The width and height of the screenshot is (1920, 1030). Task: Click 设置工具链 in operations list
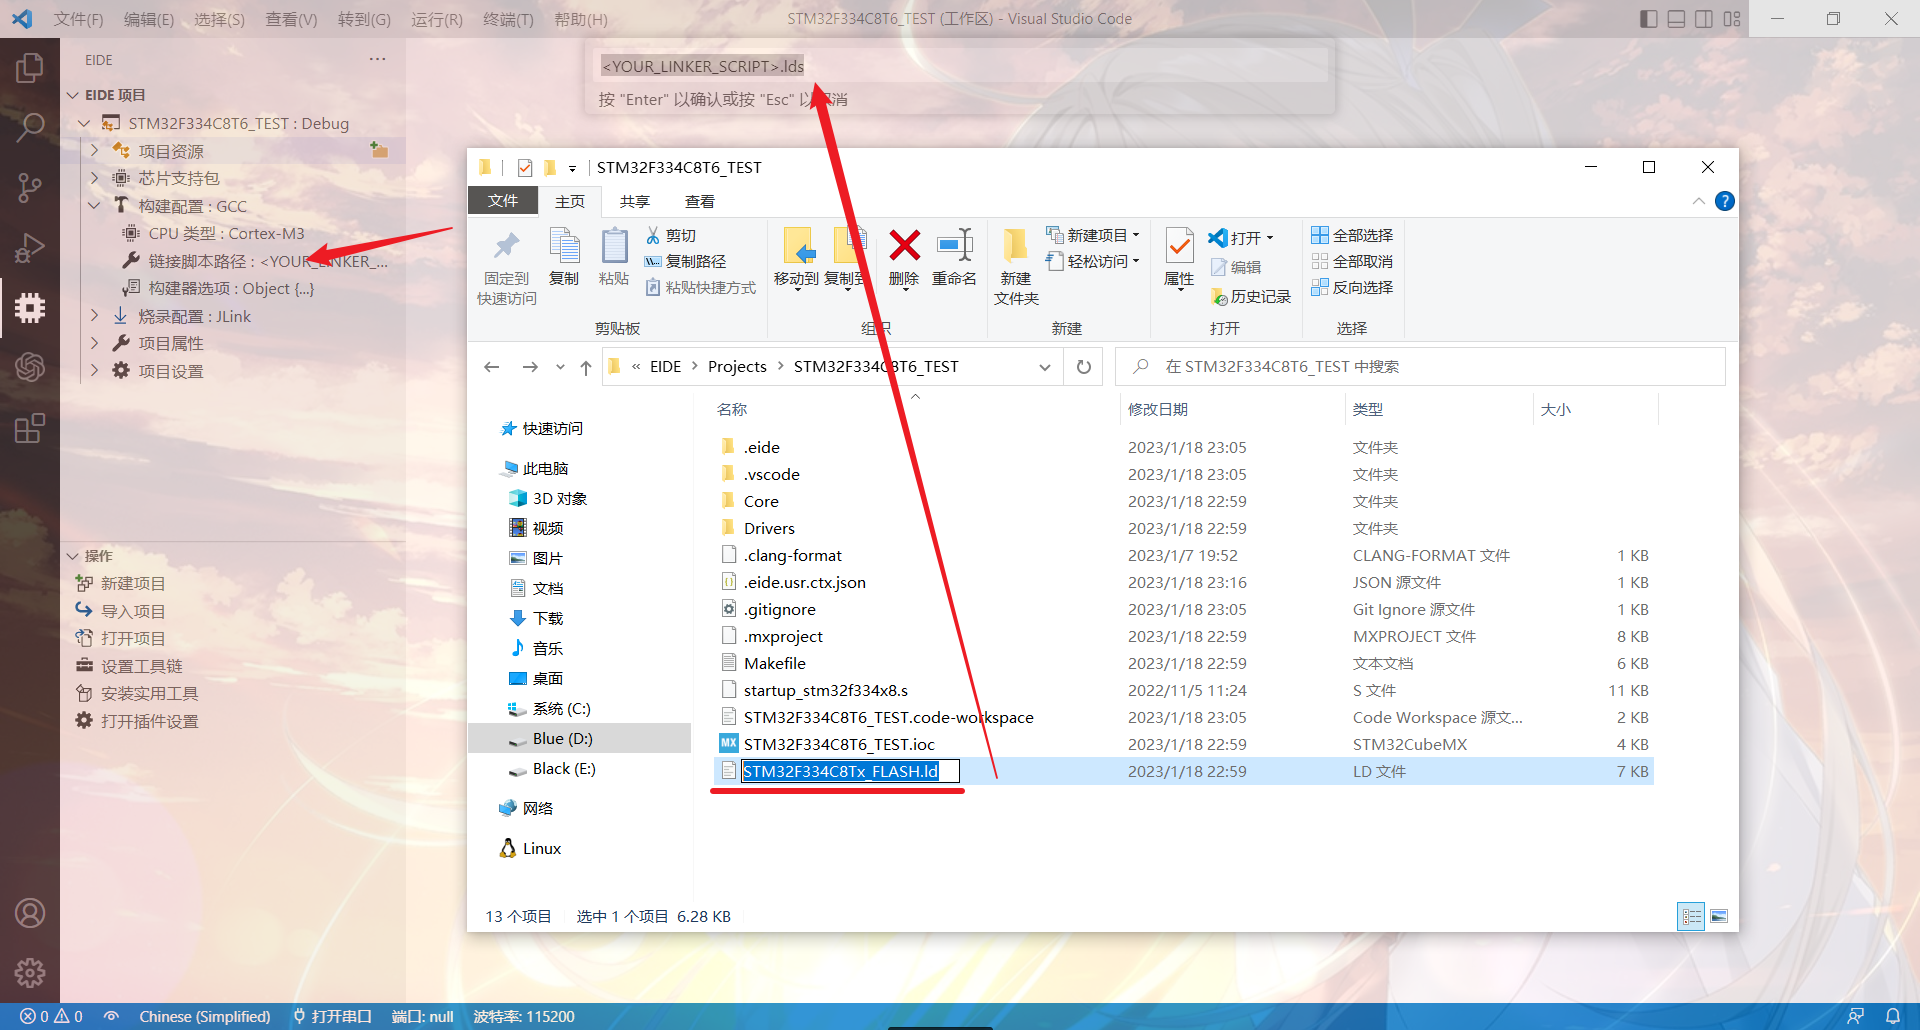pos(141,666)
